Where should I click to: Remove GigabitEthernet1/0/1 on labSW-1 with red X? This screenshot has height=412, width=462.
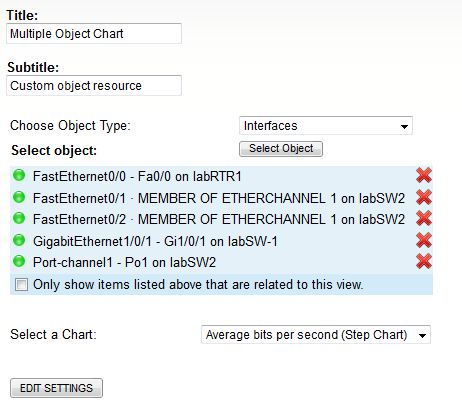coord(424,240)
